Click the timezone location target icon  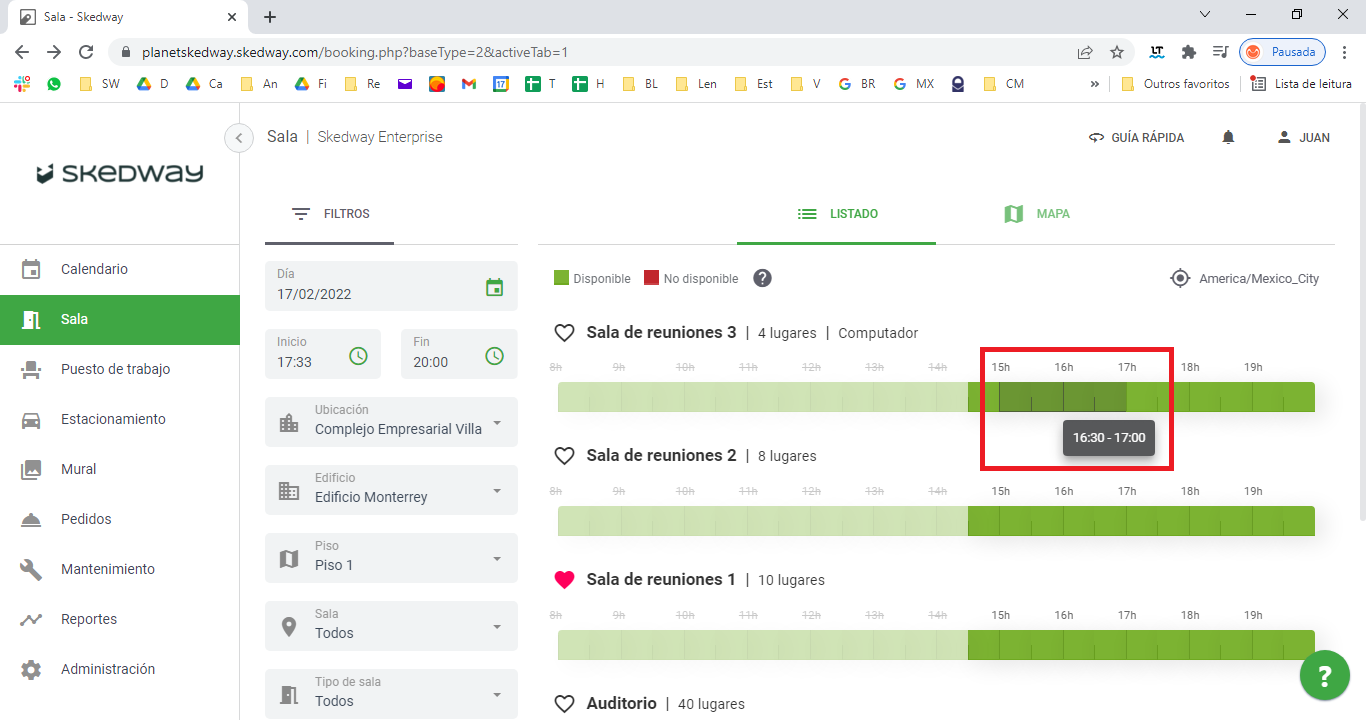coord(1180,278)
